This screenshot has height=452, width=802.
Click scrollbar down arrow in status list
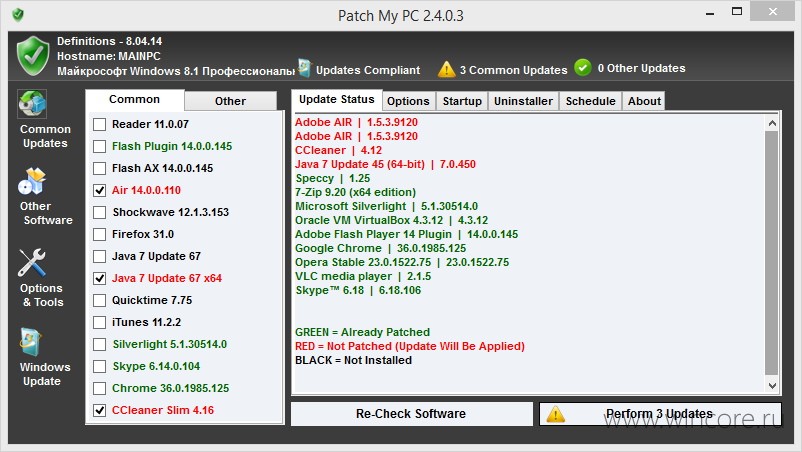pos(772,386)
